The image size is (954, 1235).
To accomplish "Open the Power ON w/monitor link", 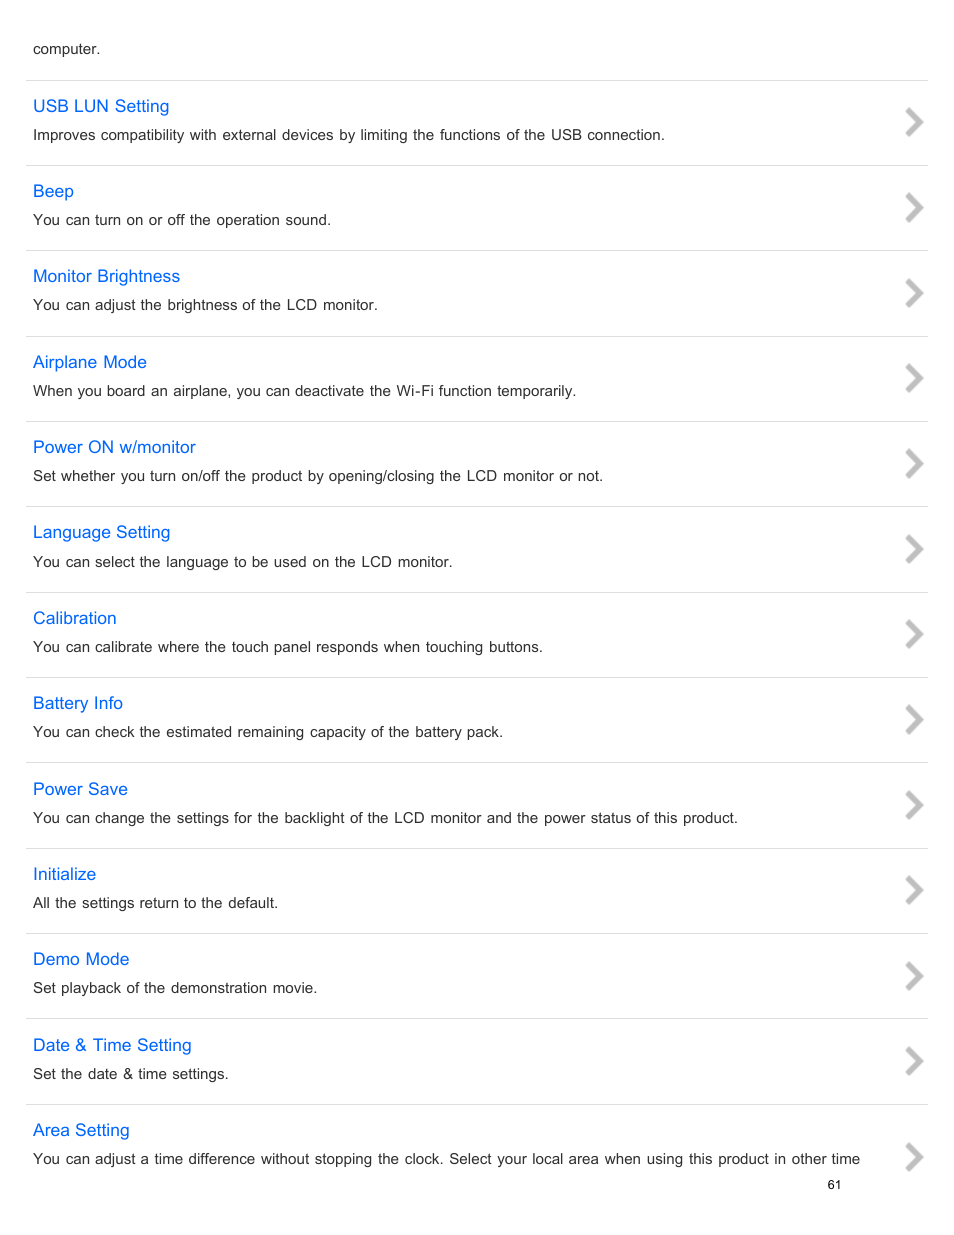I will click(114, 447).
